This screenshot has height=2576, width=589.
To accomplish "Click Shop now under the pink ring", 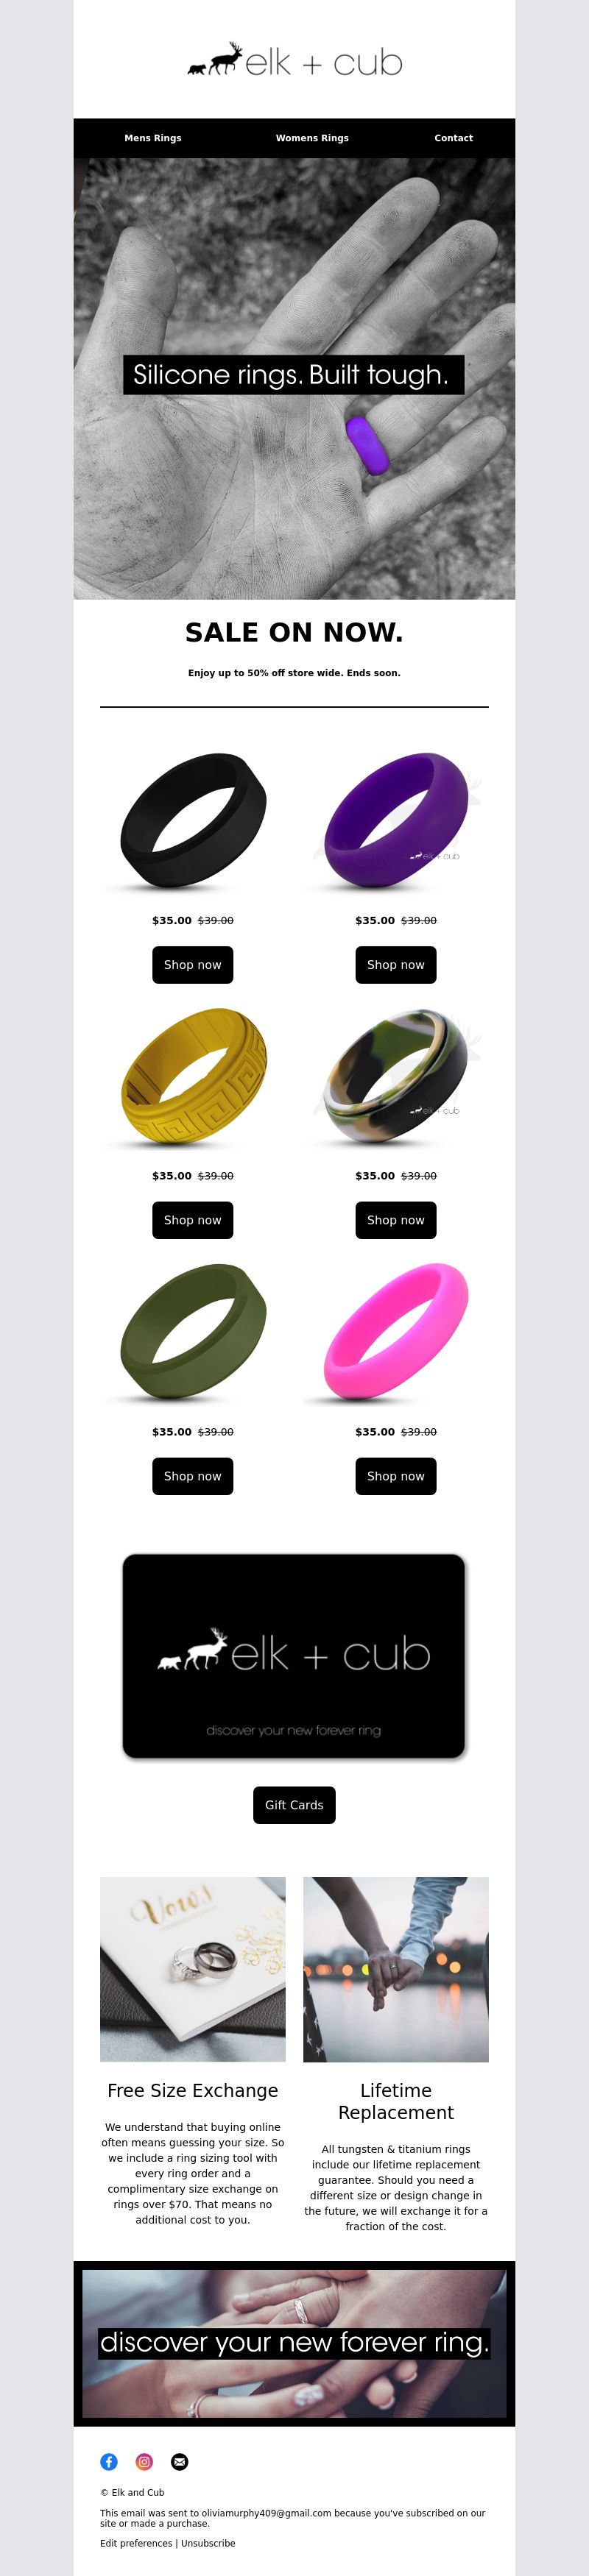I will click(x=395, y=1475).
